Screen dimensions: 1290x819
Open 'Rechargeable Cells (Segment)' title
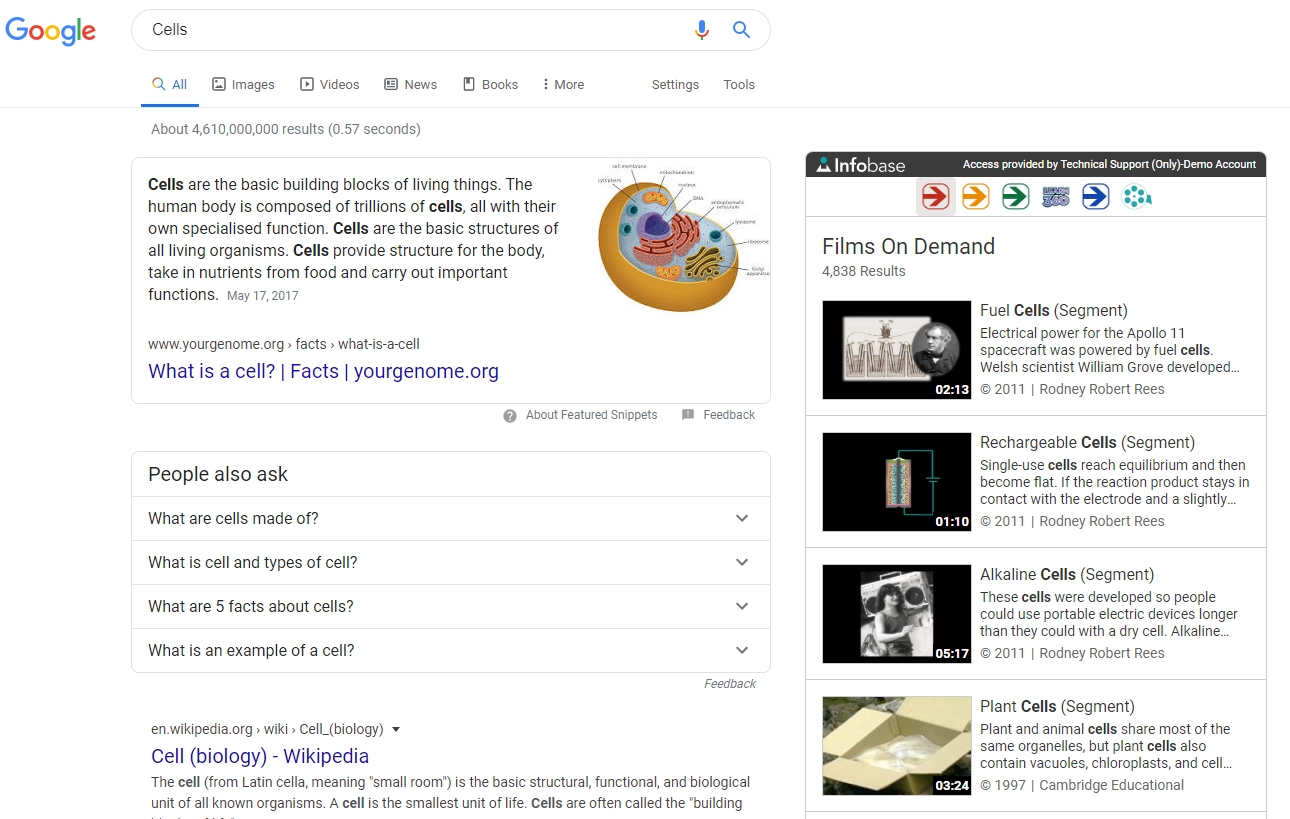[1087, 442]
